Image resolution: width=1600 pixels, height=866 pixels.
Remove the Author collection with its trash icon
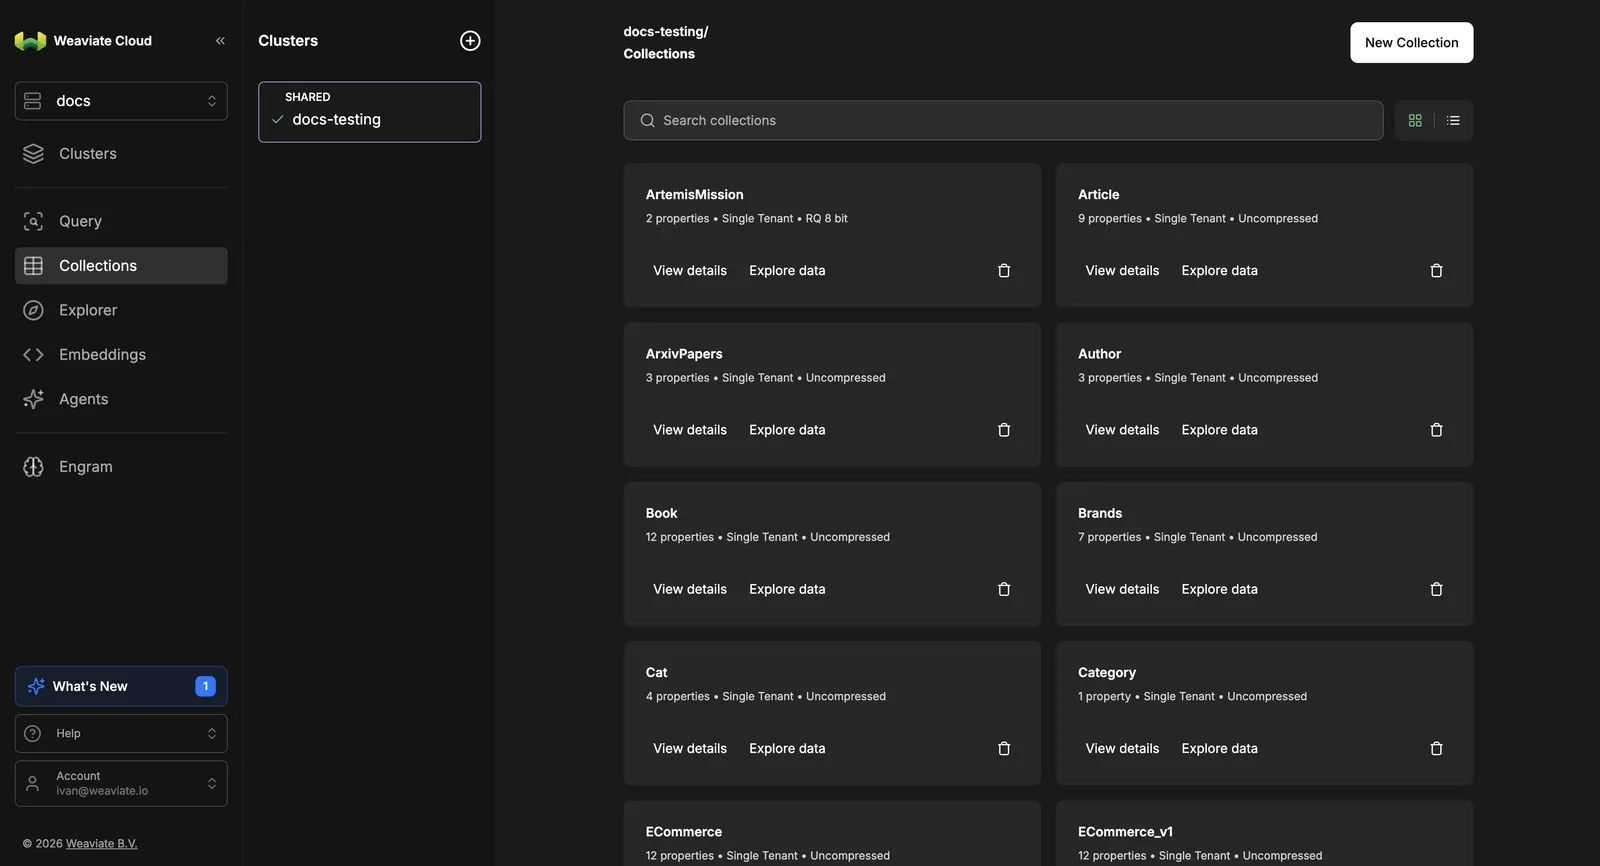pos(1436,430)
